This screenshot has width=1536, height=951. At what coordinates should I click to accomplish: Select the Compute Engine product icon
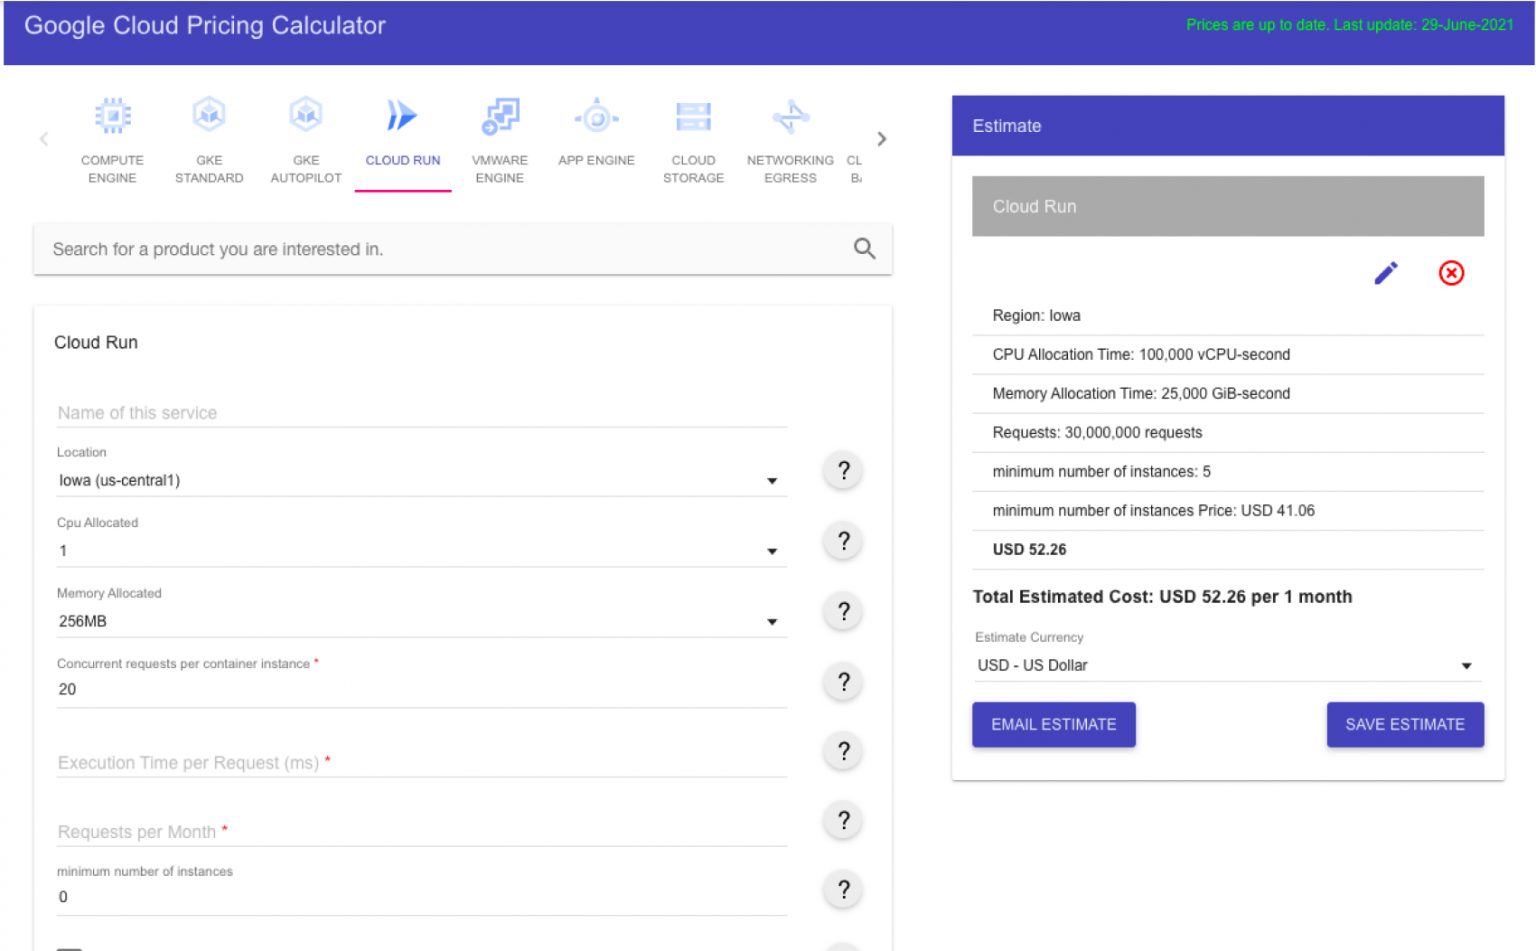tap(112, 117)
